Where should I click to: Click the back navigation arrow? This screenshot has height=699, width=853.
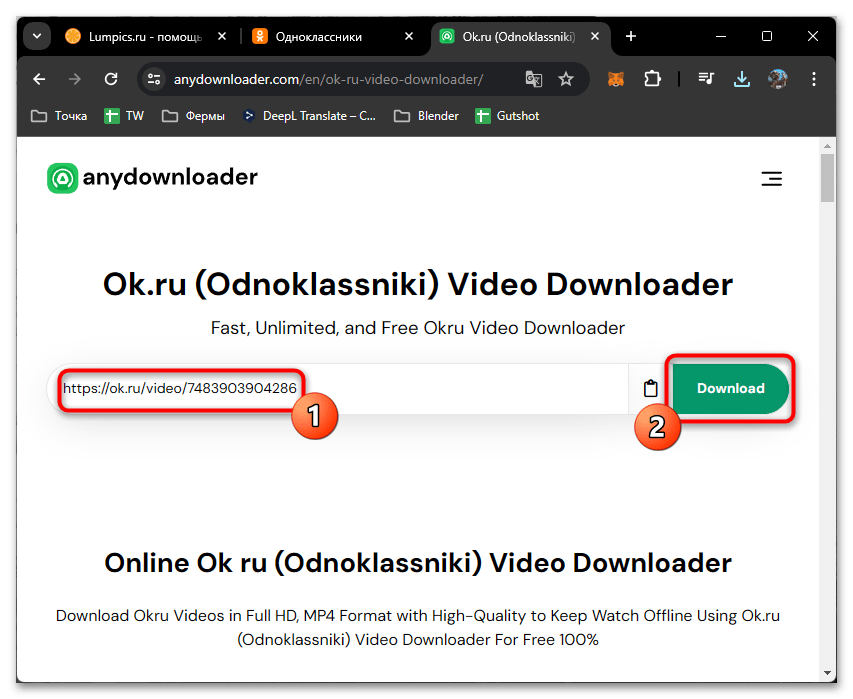(38, 78)
